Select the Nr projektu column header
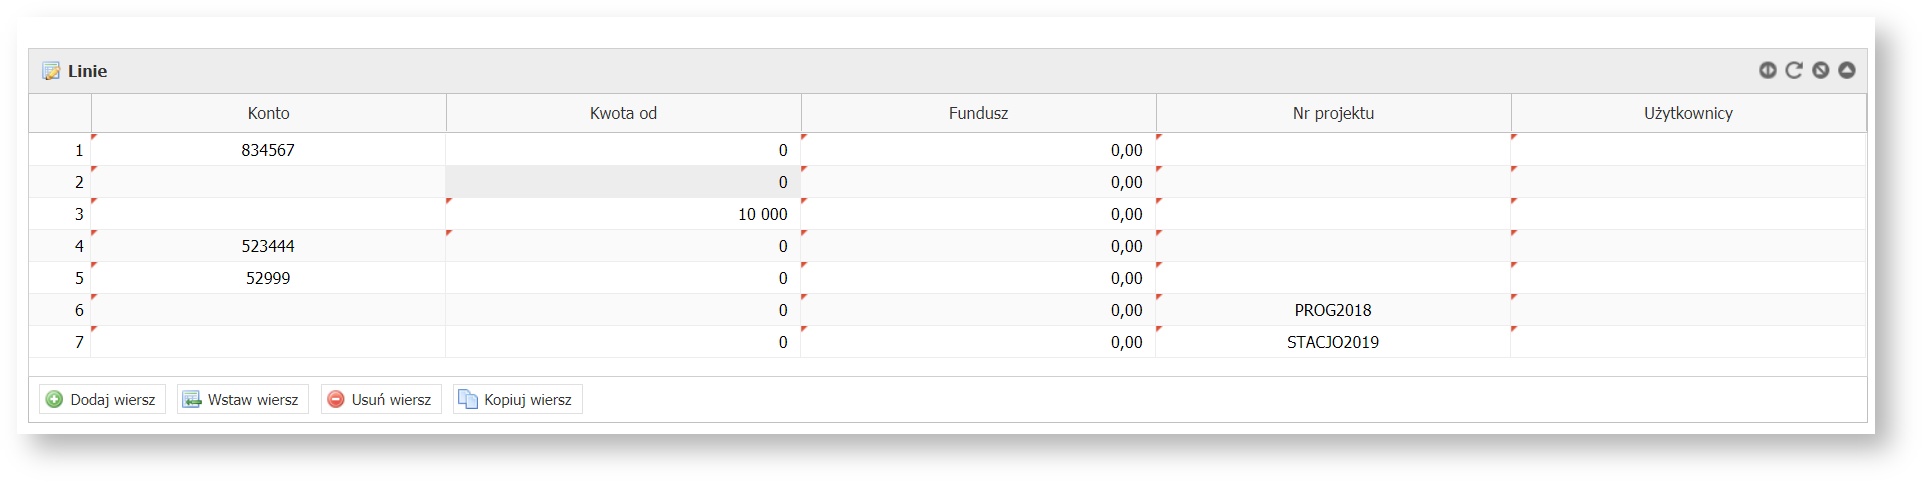The width and height of the screenshot is (1923, 482). (1333, 113)
